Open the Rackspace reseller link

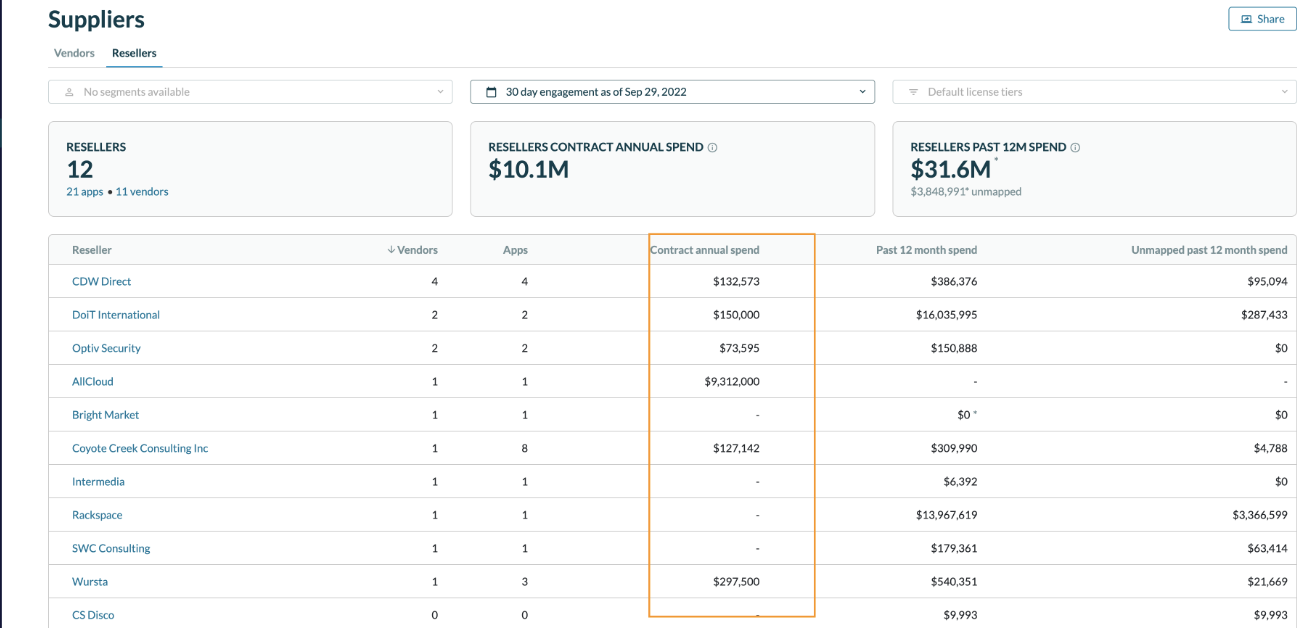coord(97,515)
